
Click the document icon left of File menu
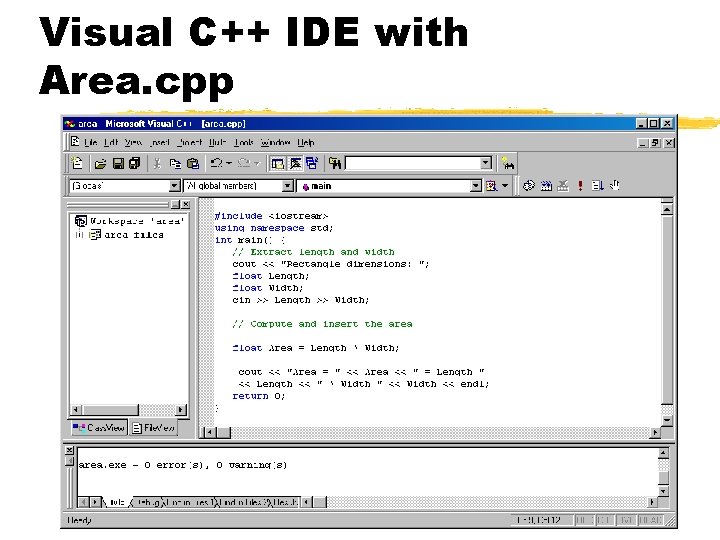tap(75, 142)
